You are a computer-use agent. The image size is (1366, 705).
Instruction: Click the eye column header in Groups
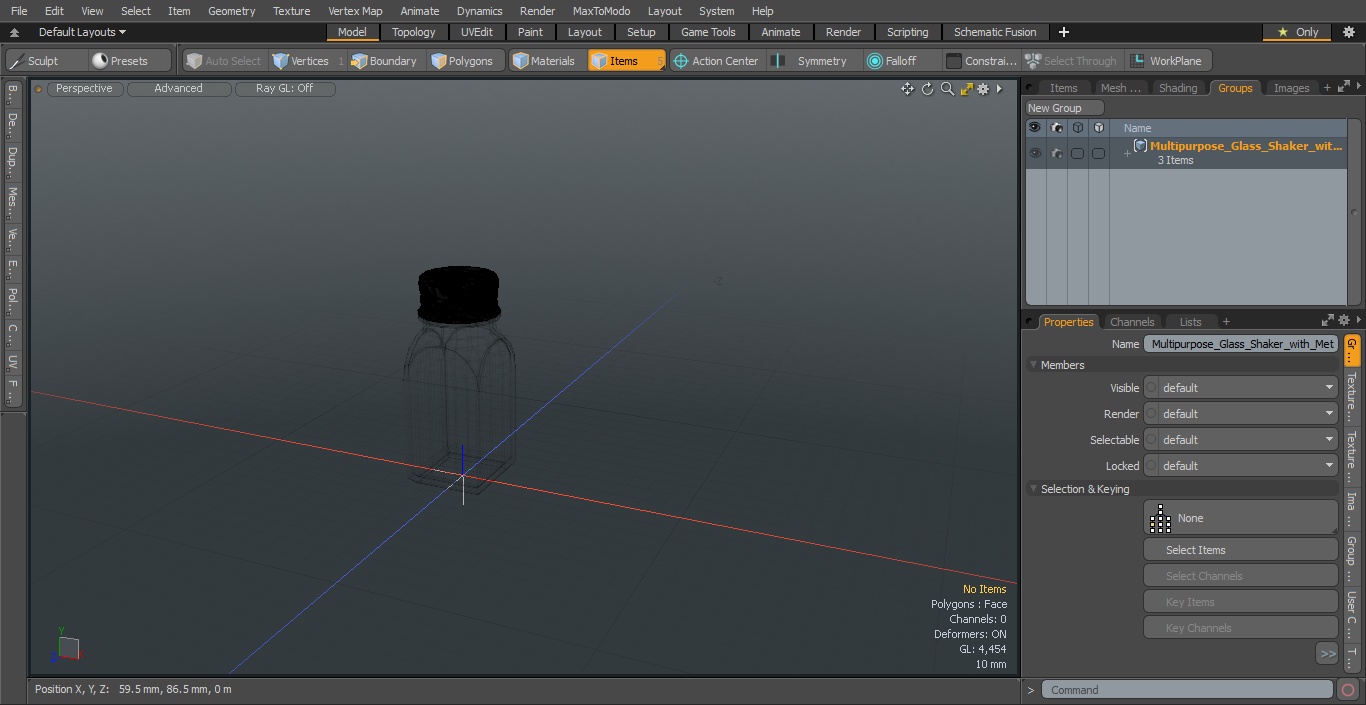[x=1035, y=128]
